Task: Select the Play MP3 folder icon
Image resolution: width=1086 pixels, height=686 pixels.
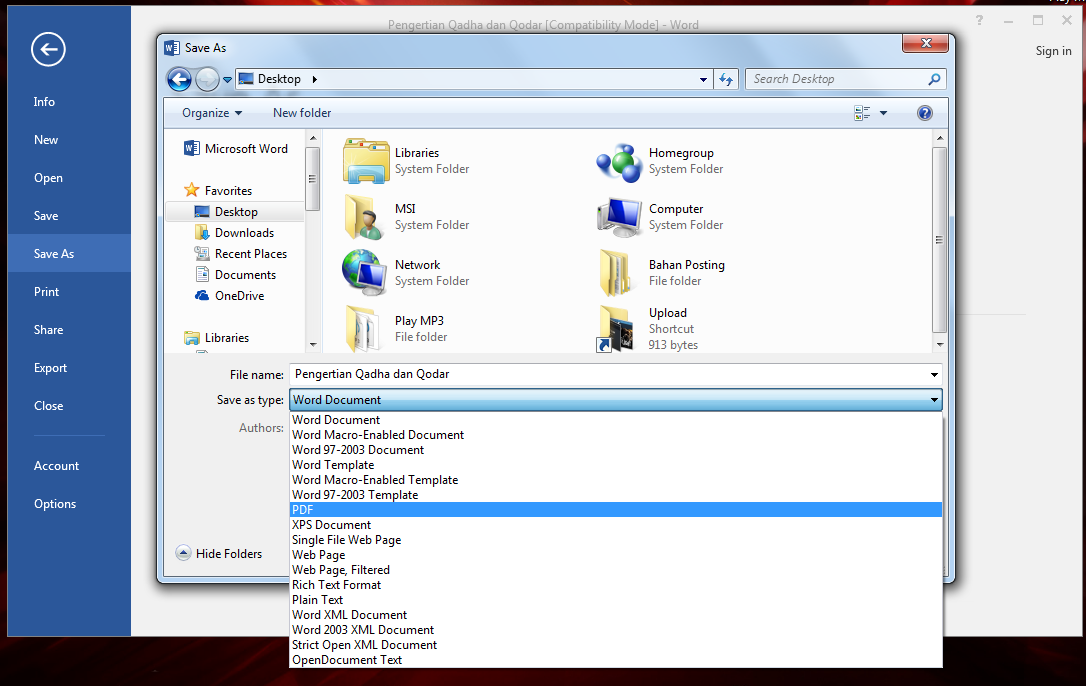Action: pyautogui.click(x=364, y=328)
